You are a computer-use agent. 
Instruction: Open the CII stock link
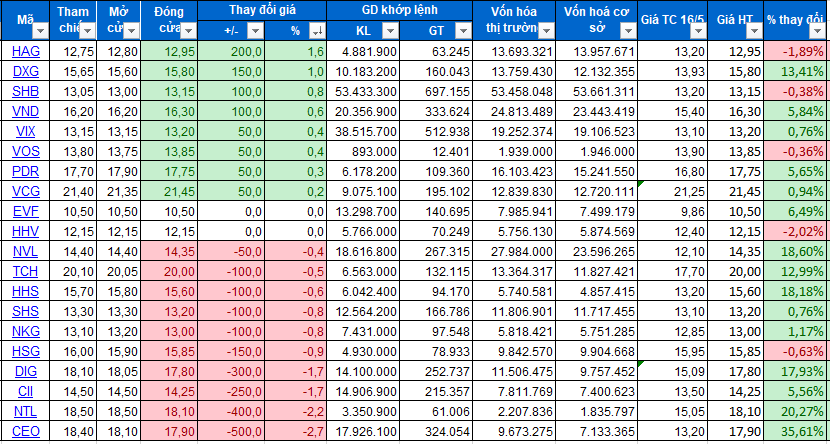[26, 392]
